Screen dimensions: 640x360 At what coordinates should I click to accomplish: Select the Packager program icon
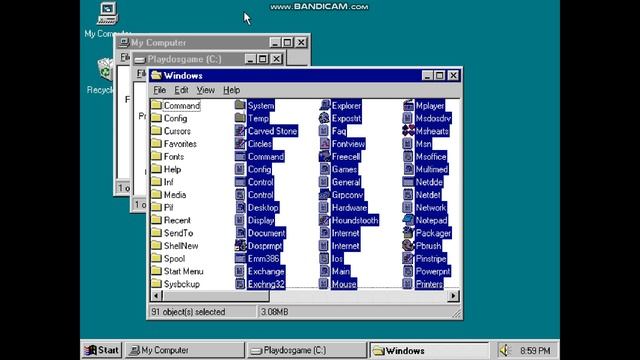(x=408, y=233)
